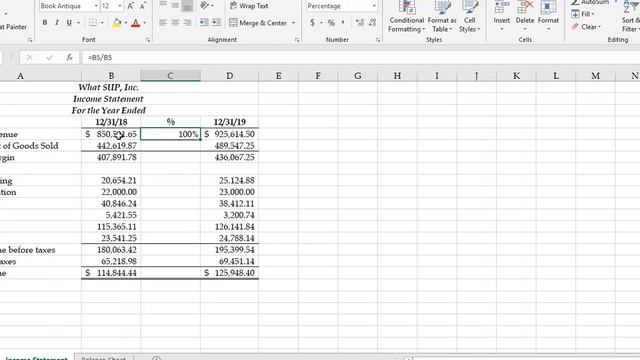Click Align Right icon
Image resolution: width=640 pixels, height=360 pixels.
[187, 23]
